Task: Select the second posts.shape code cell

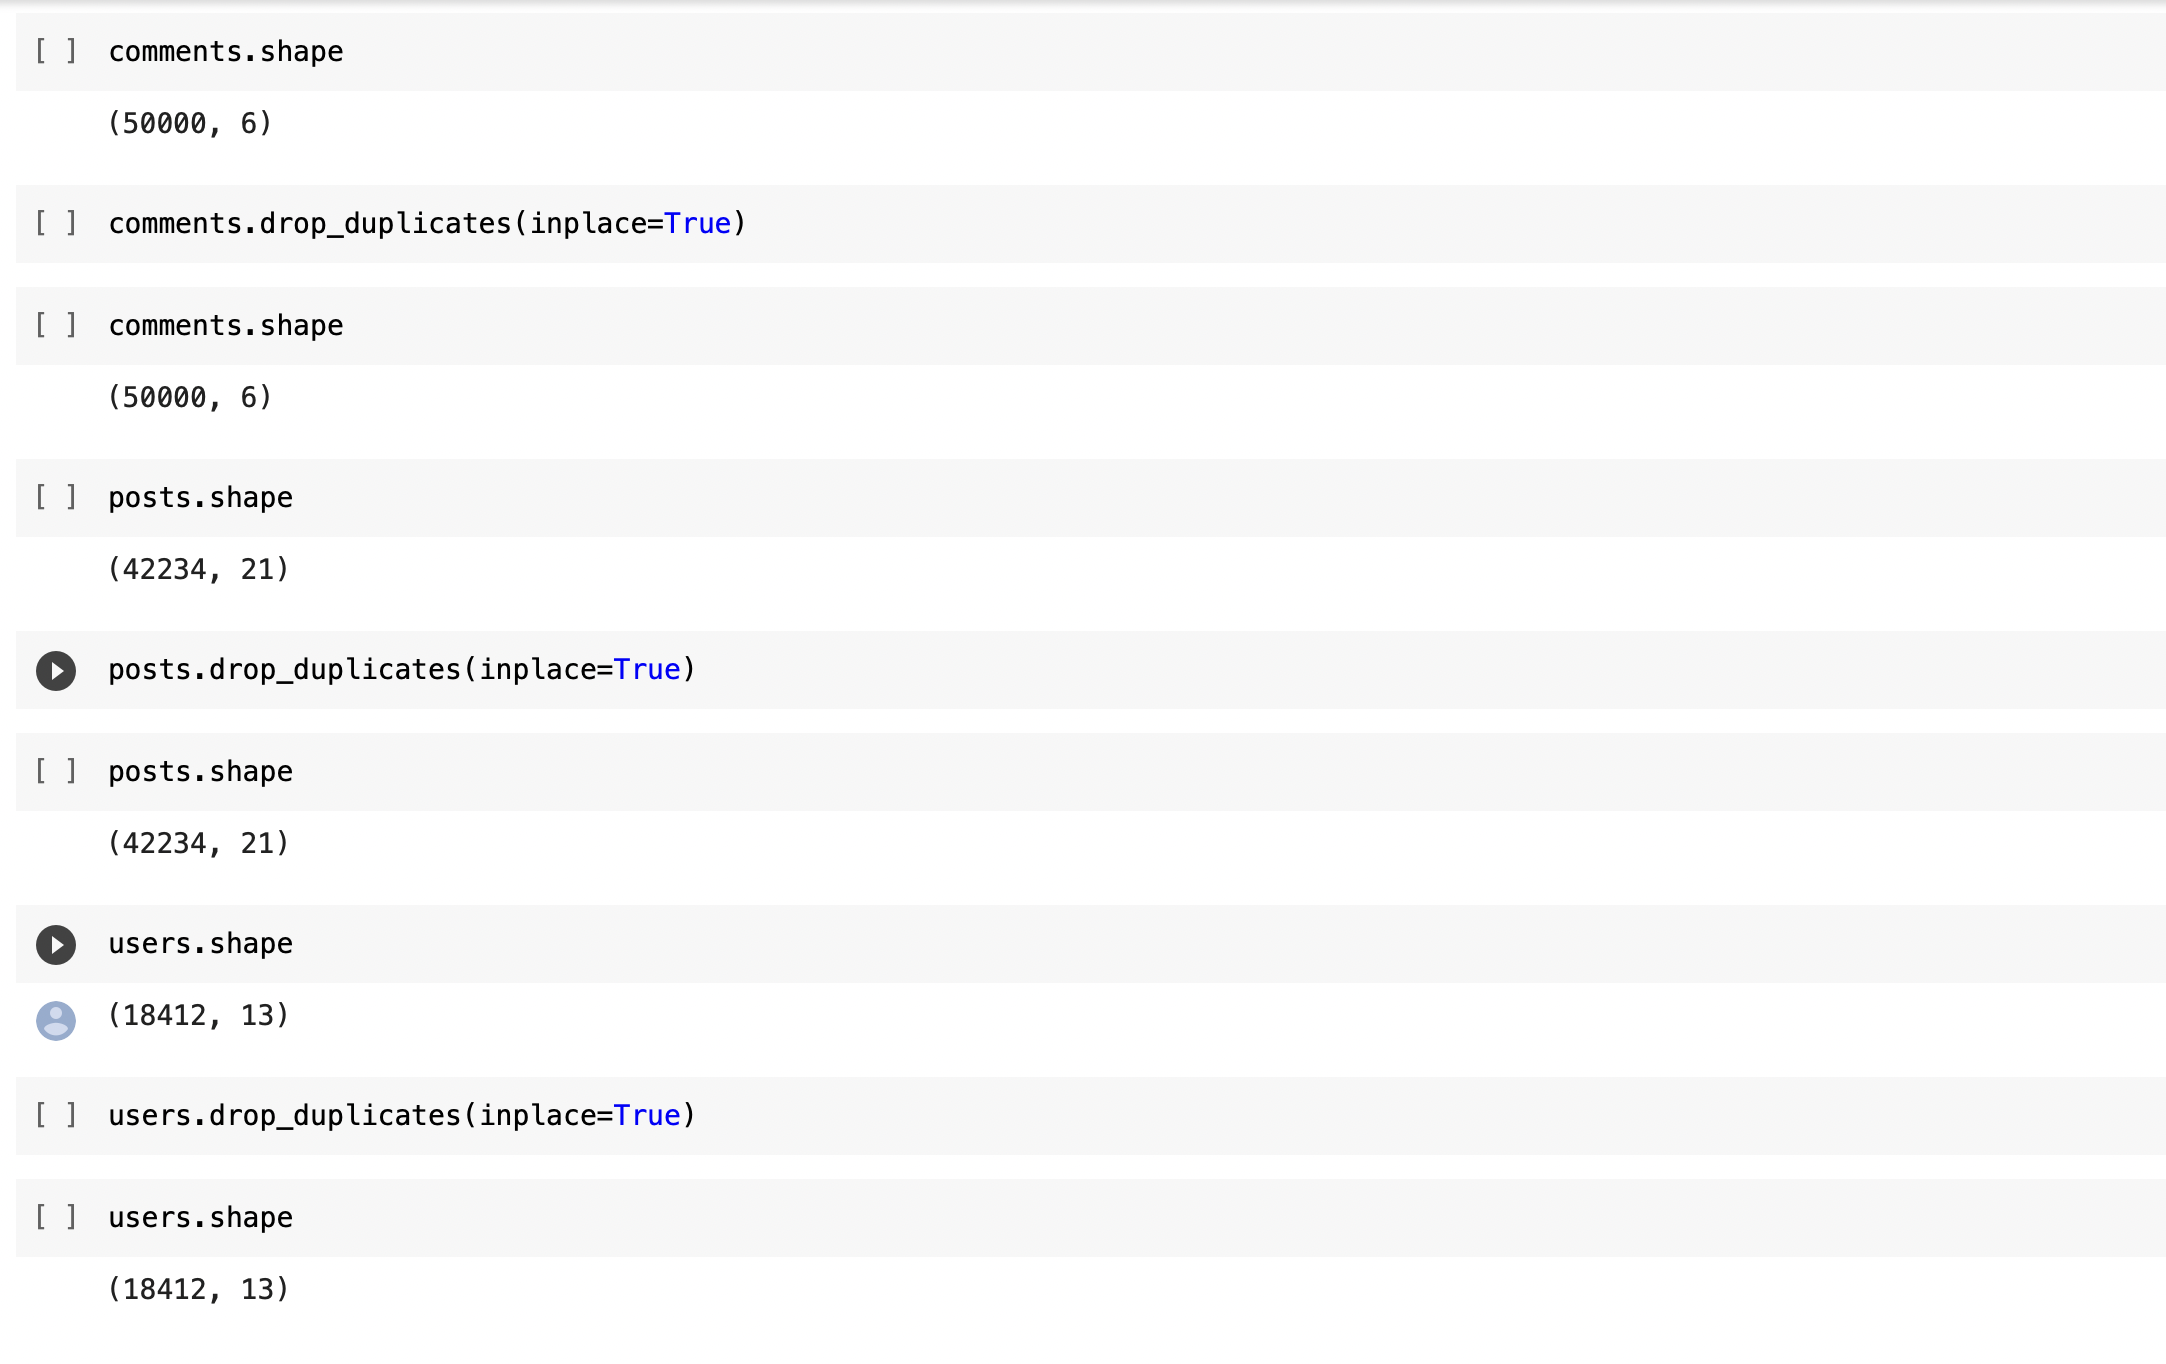Action: coord(200,771)
